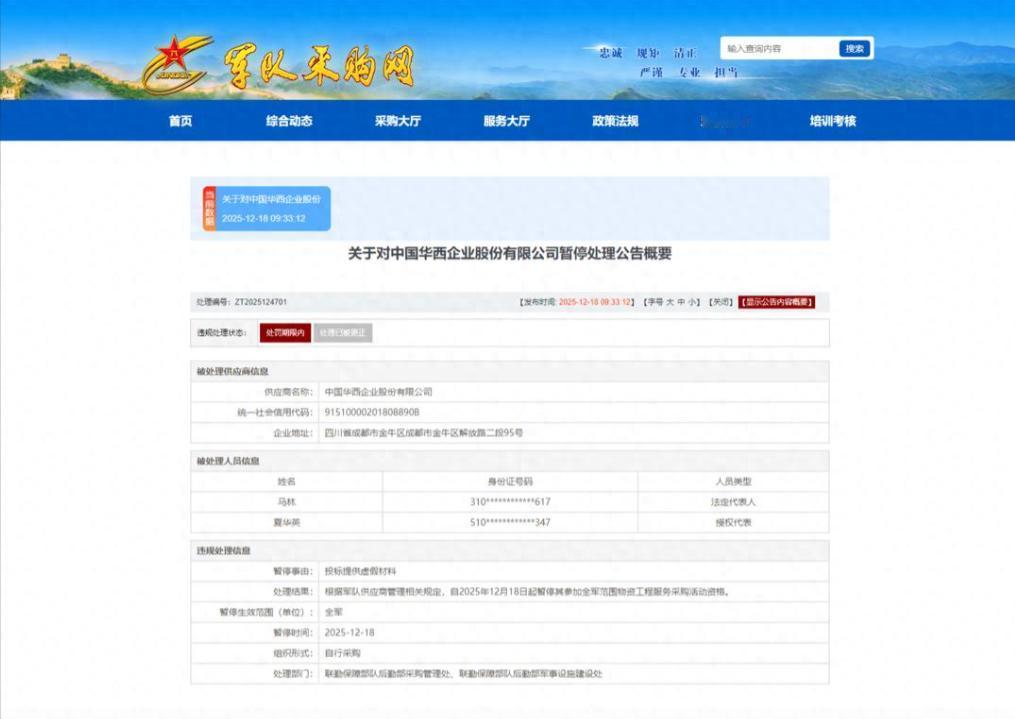Click the blue 搜索 button
The height and width of the screenshot is (719, 1015).
tap(854, 49)
